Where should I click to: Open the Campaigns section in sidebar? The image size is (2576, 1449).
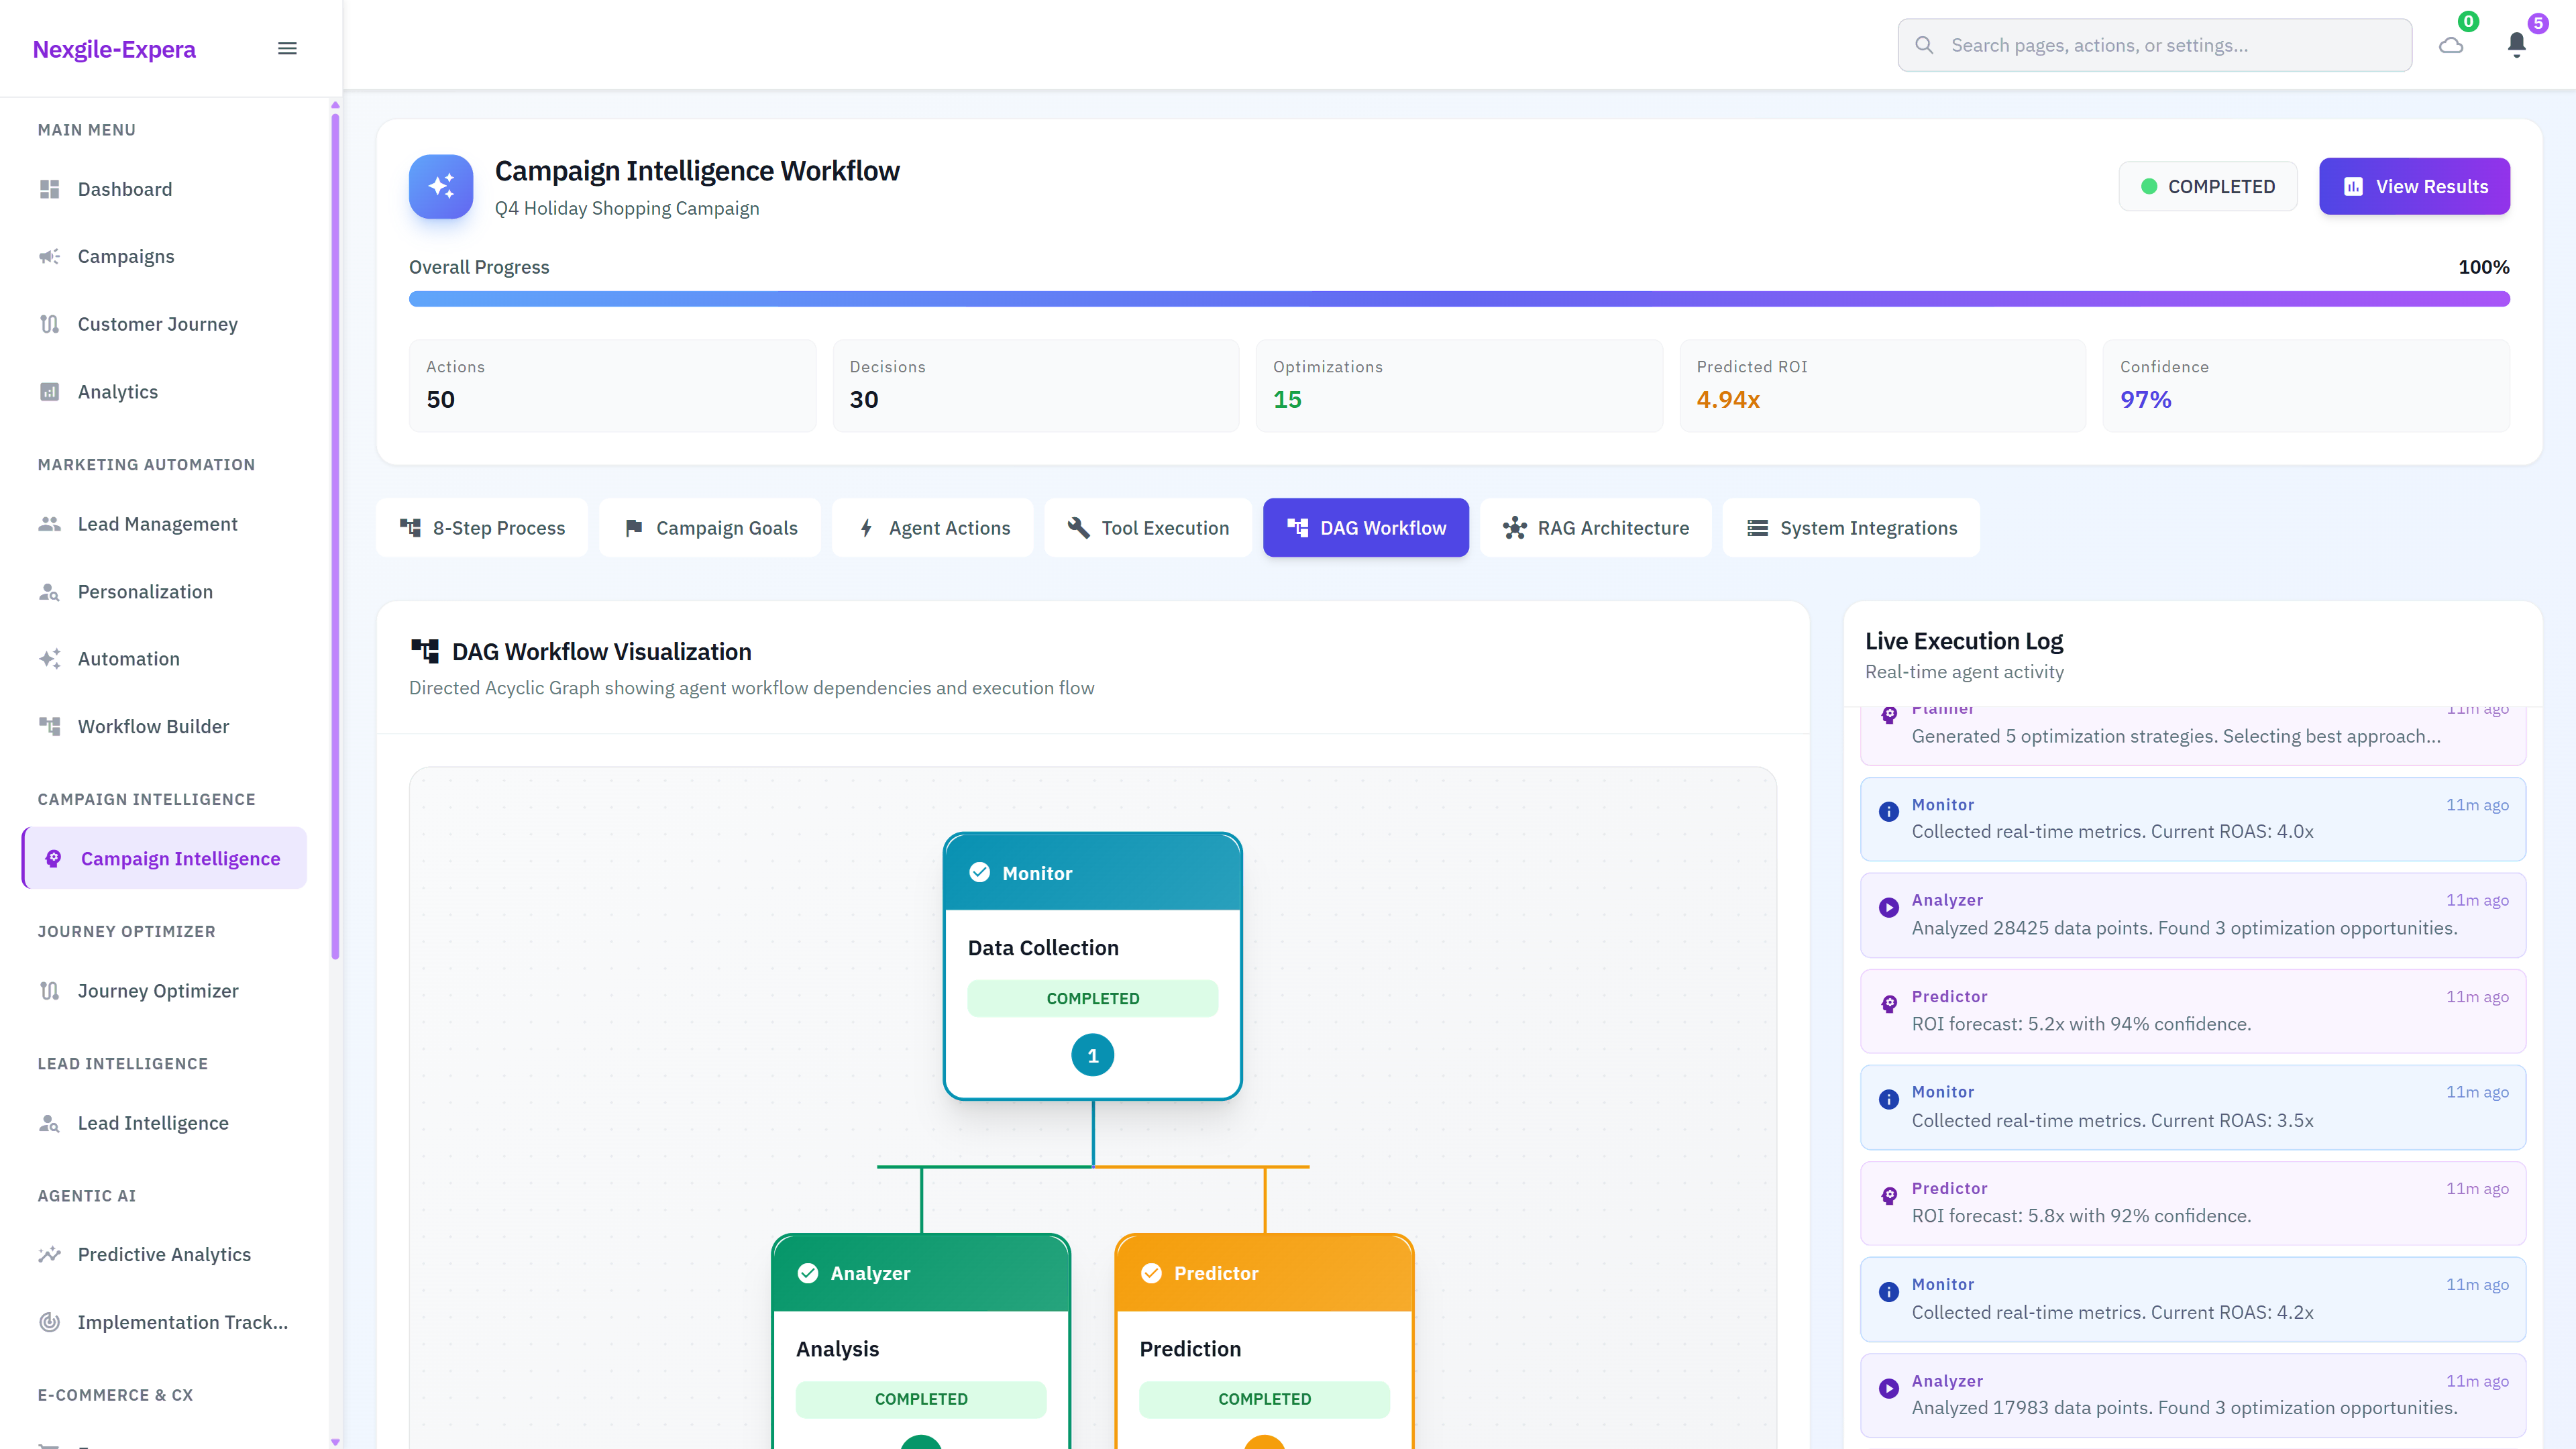click(126, 256)
